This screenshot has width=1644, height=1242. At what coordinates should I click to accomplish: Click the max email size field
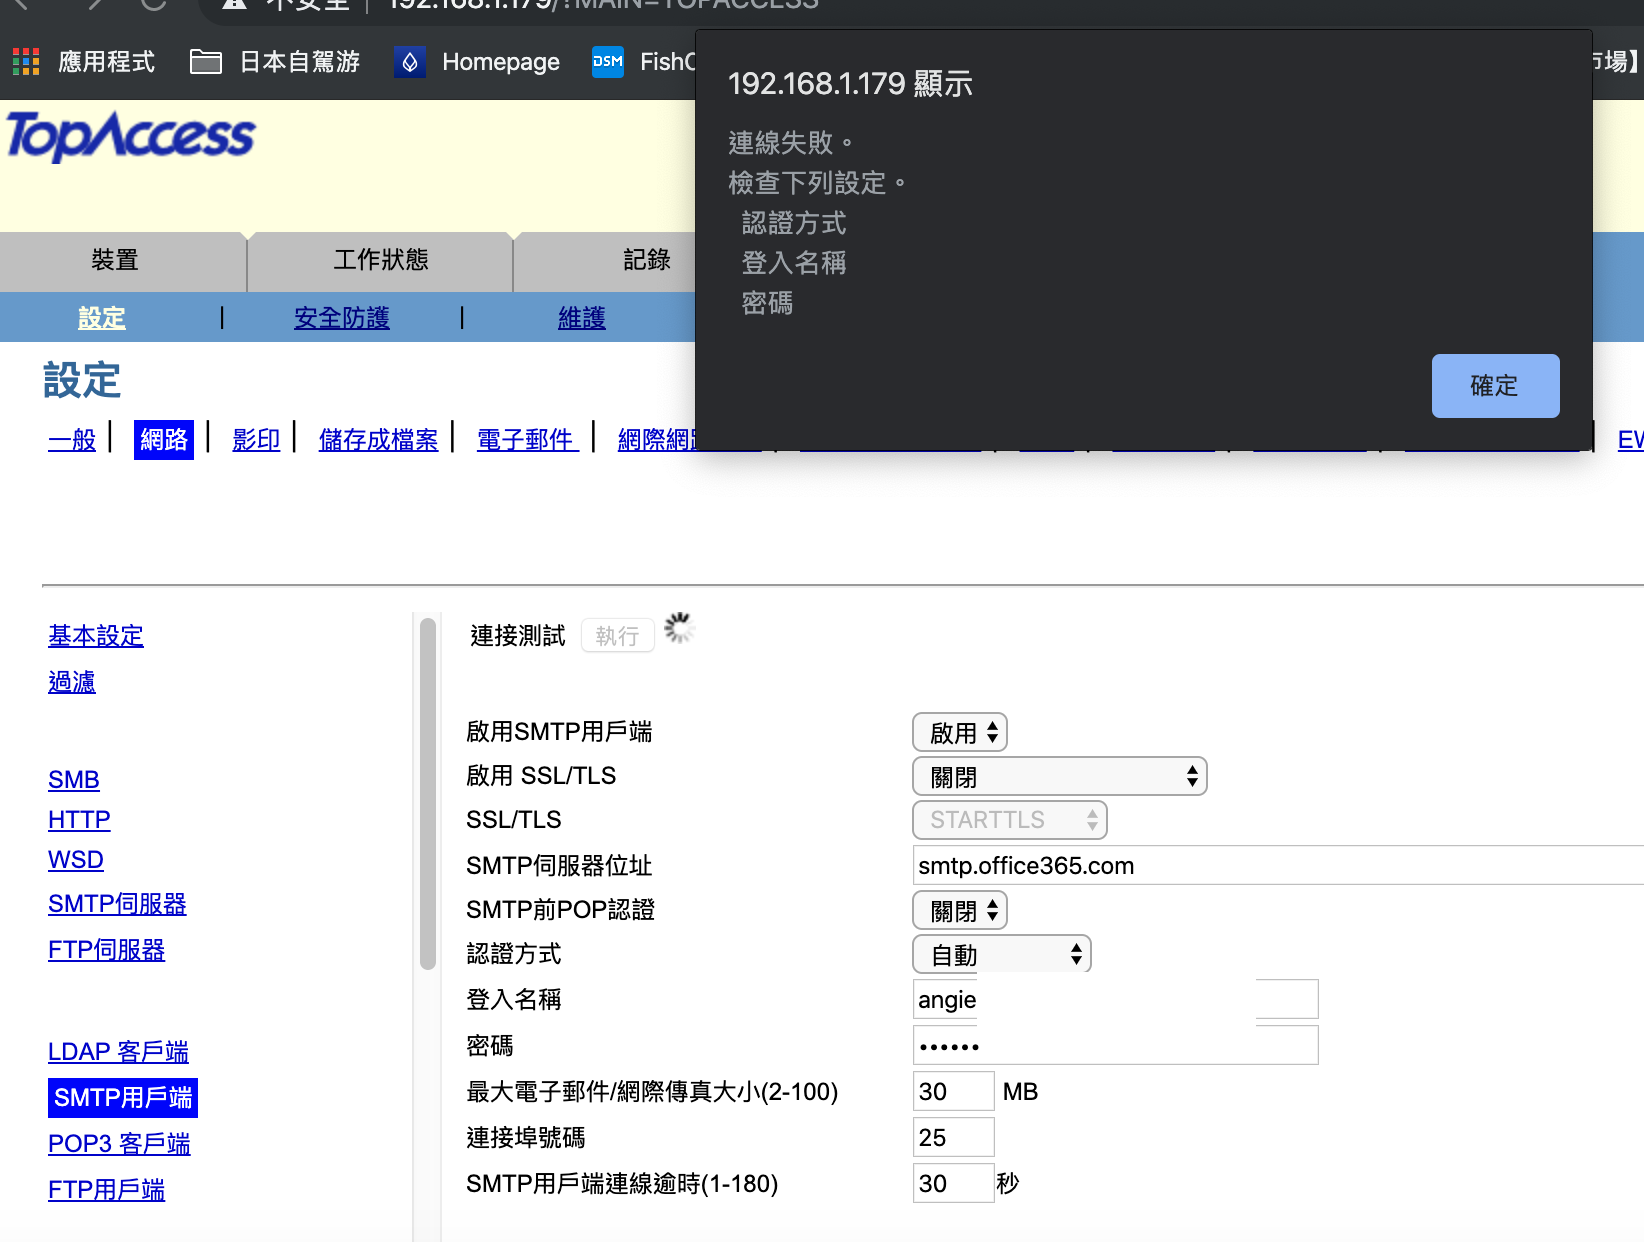(954, 1092)
